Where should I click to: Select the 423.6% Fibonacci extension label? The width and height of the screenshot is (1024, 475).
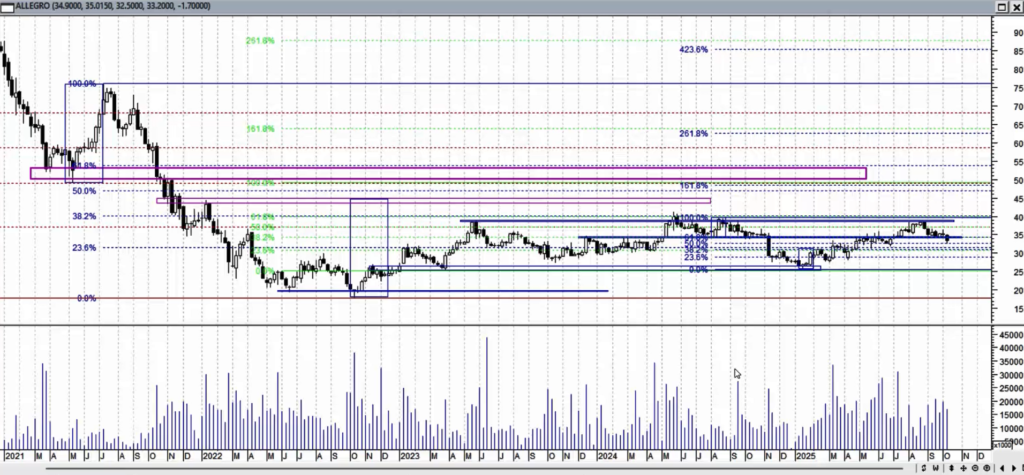click(x=693, y=49)
